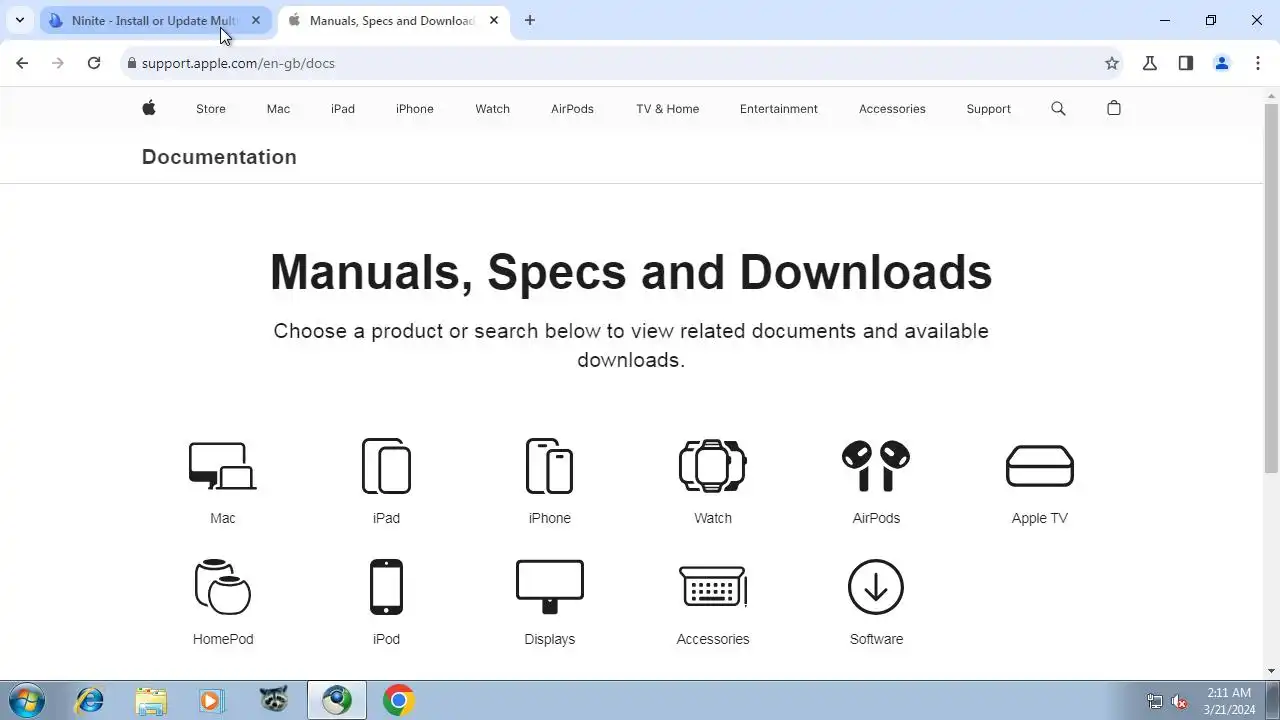1280x720 pixels.
Task: Open the AirPods navigation menu item
Action: (x=572, y=109)
